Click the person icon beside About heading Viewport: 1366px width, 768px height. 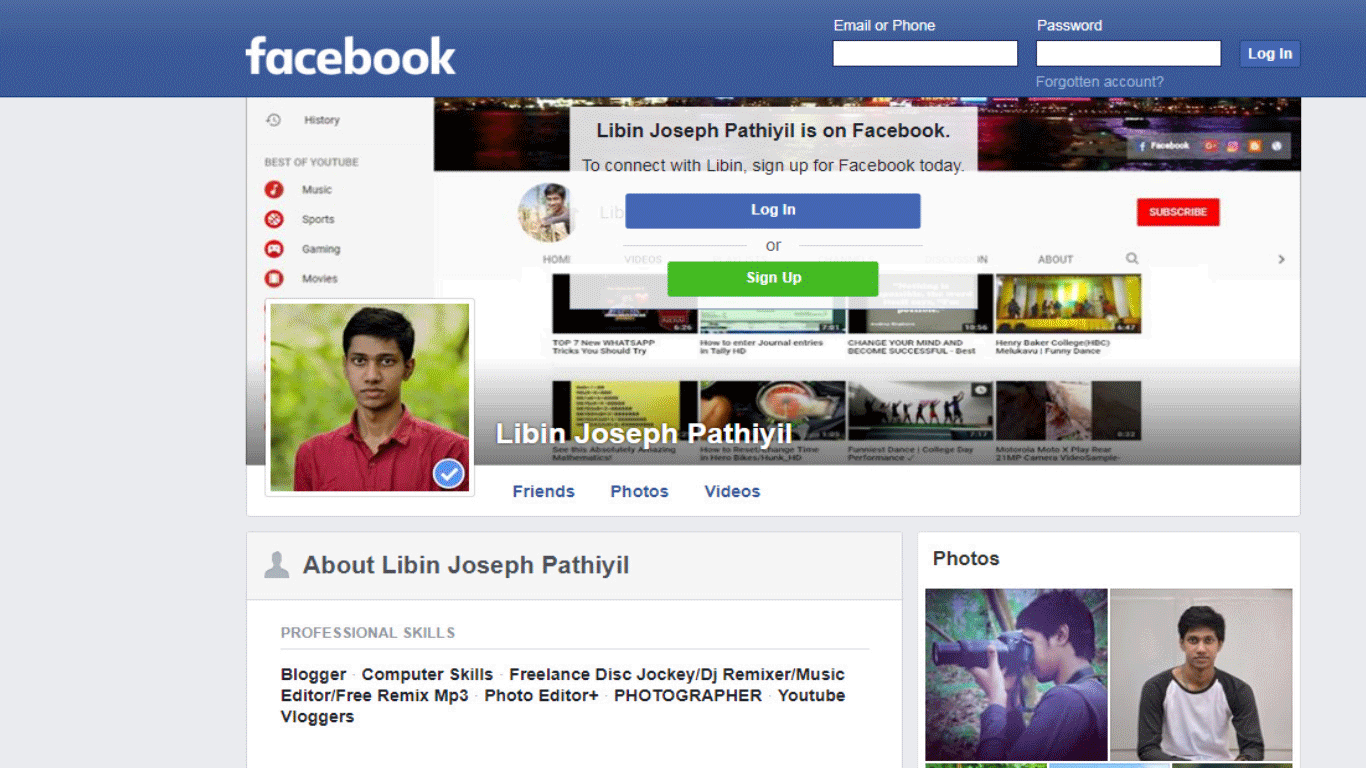pyautogui.click(x=276, y=565)
